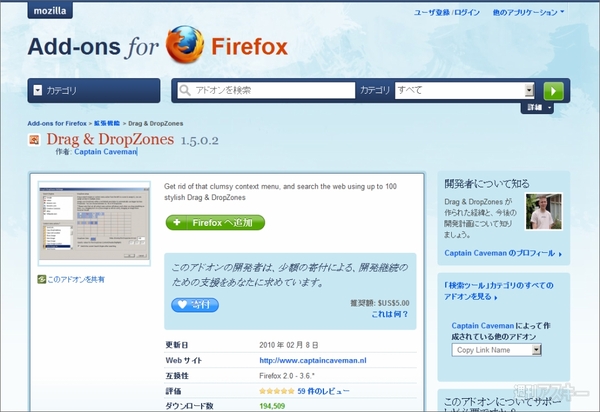Click the five-star rating icons

point(277,391)
